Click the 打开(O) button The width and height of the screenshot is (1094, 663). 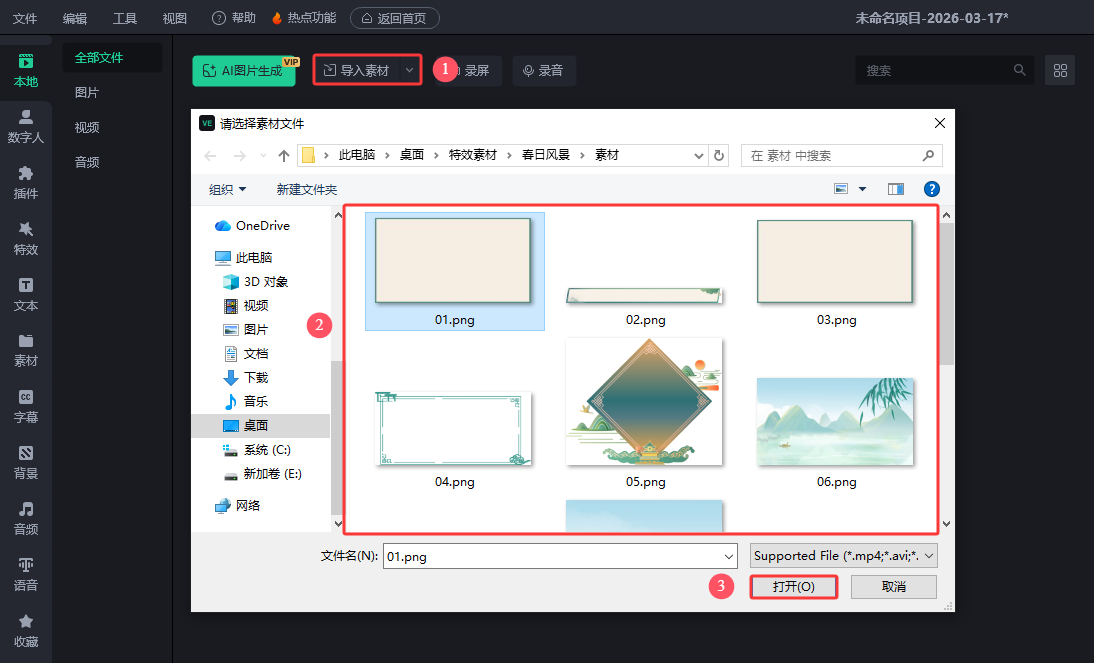click(x=793, y=586)
